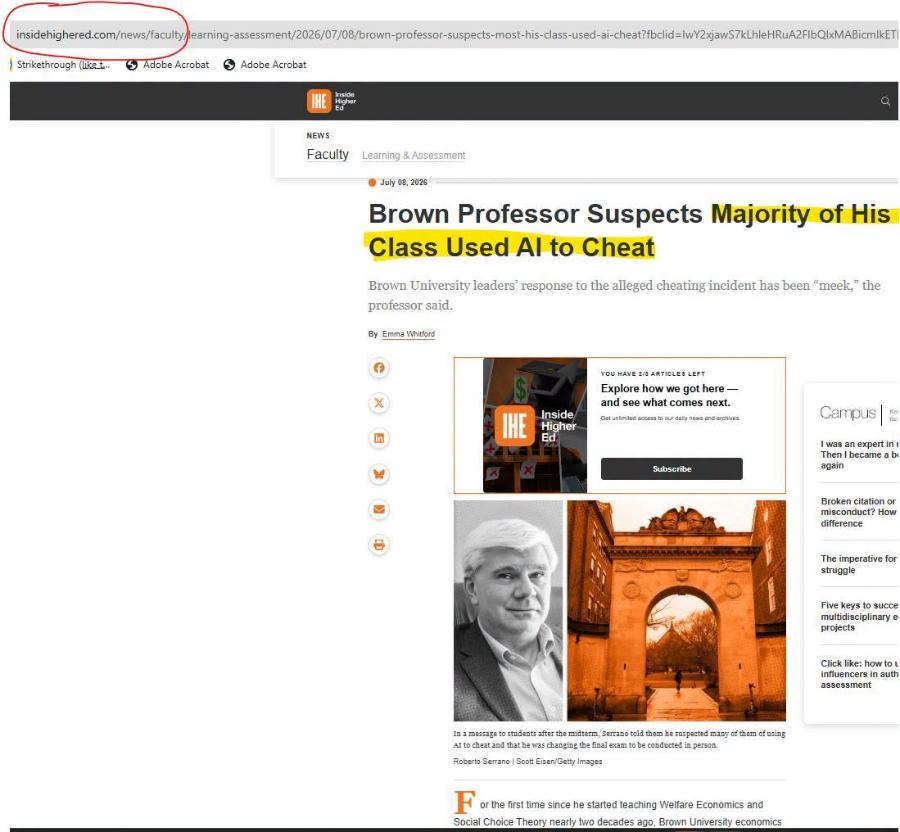This screenshot has height=832, width=900.
Task: Share article on Facebook
Action: pos(379,368)
